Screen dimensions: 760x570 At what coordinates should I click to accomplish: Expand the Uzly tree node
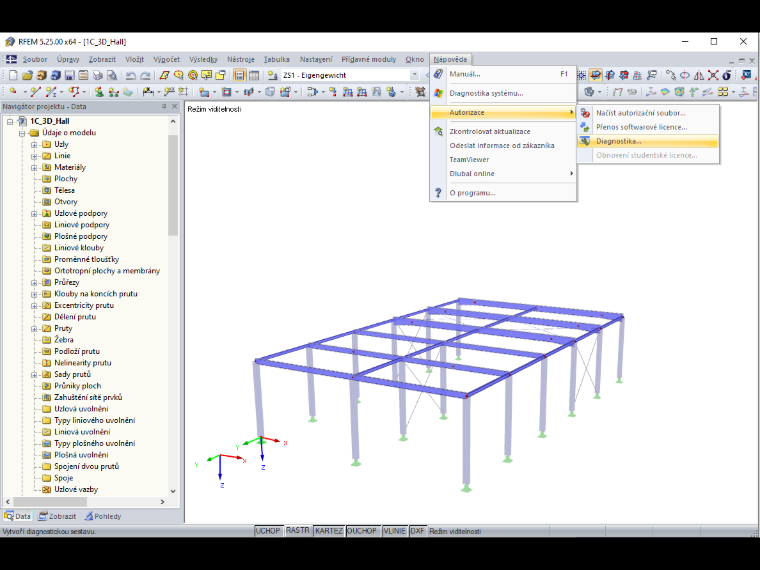[34, 144]
